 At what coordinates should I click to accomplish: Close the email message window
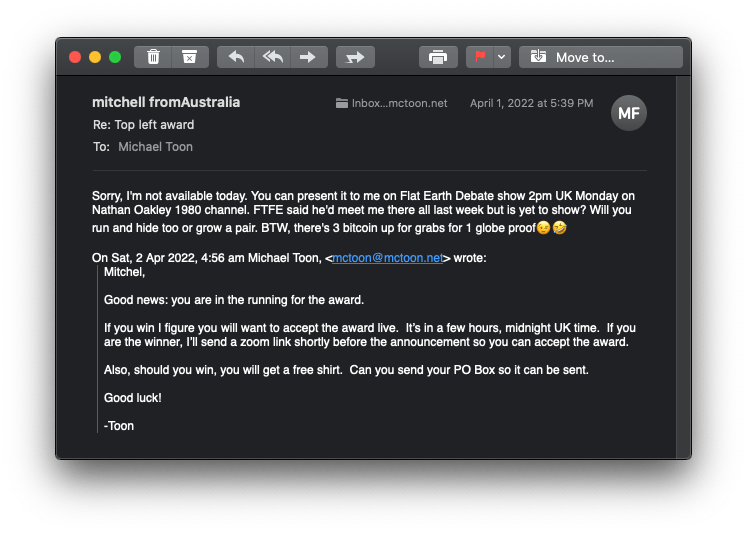point(75,57)
